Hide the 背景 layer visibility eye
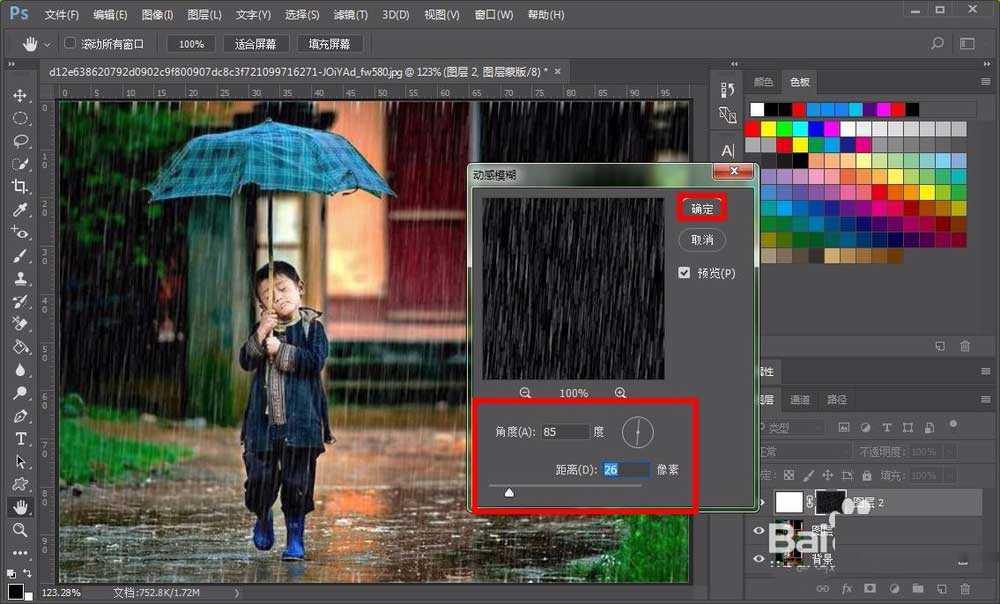This screenshot has height=604, width=1000. tap(757, 559)
